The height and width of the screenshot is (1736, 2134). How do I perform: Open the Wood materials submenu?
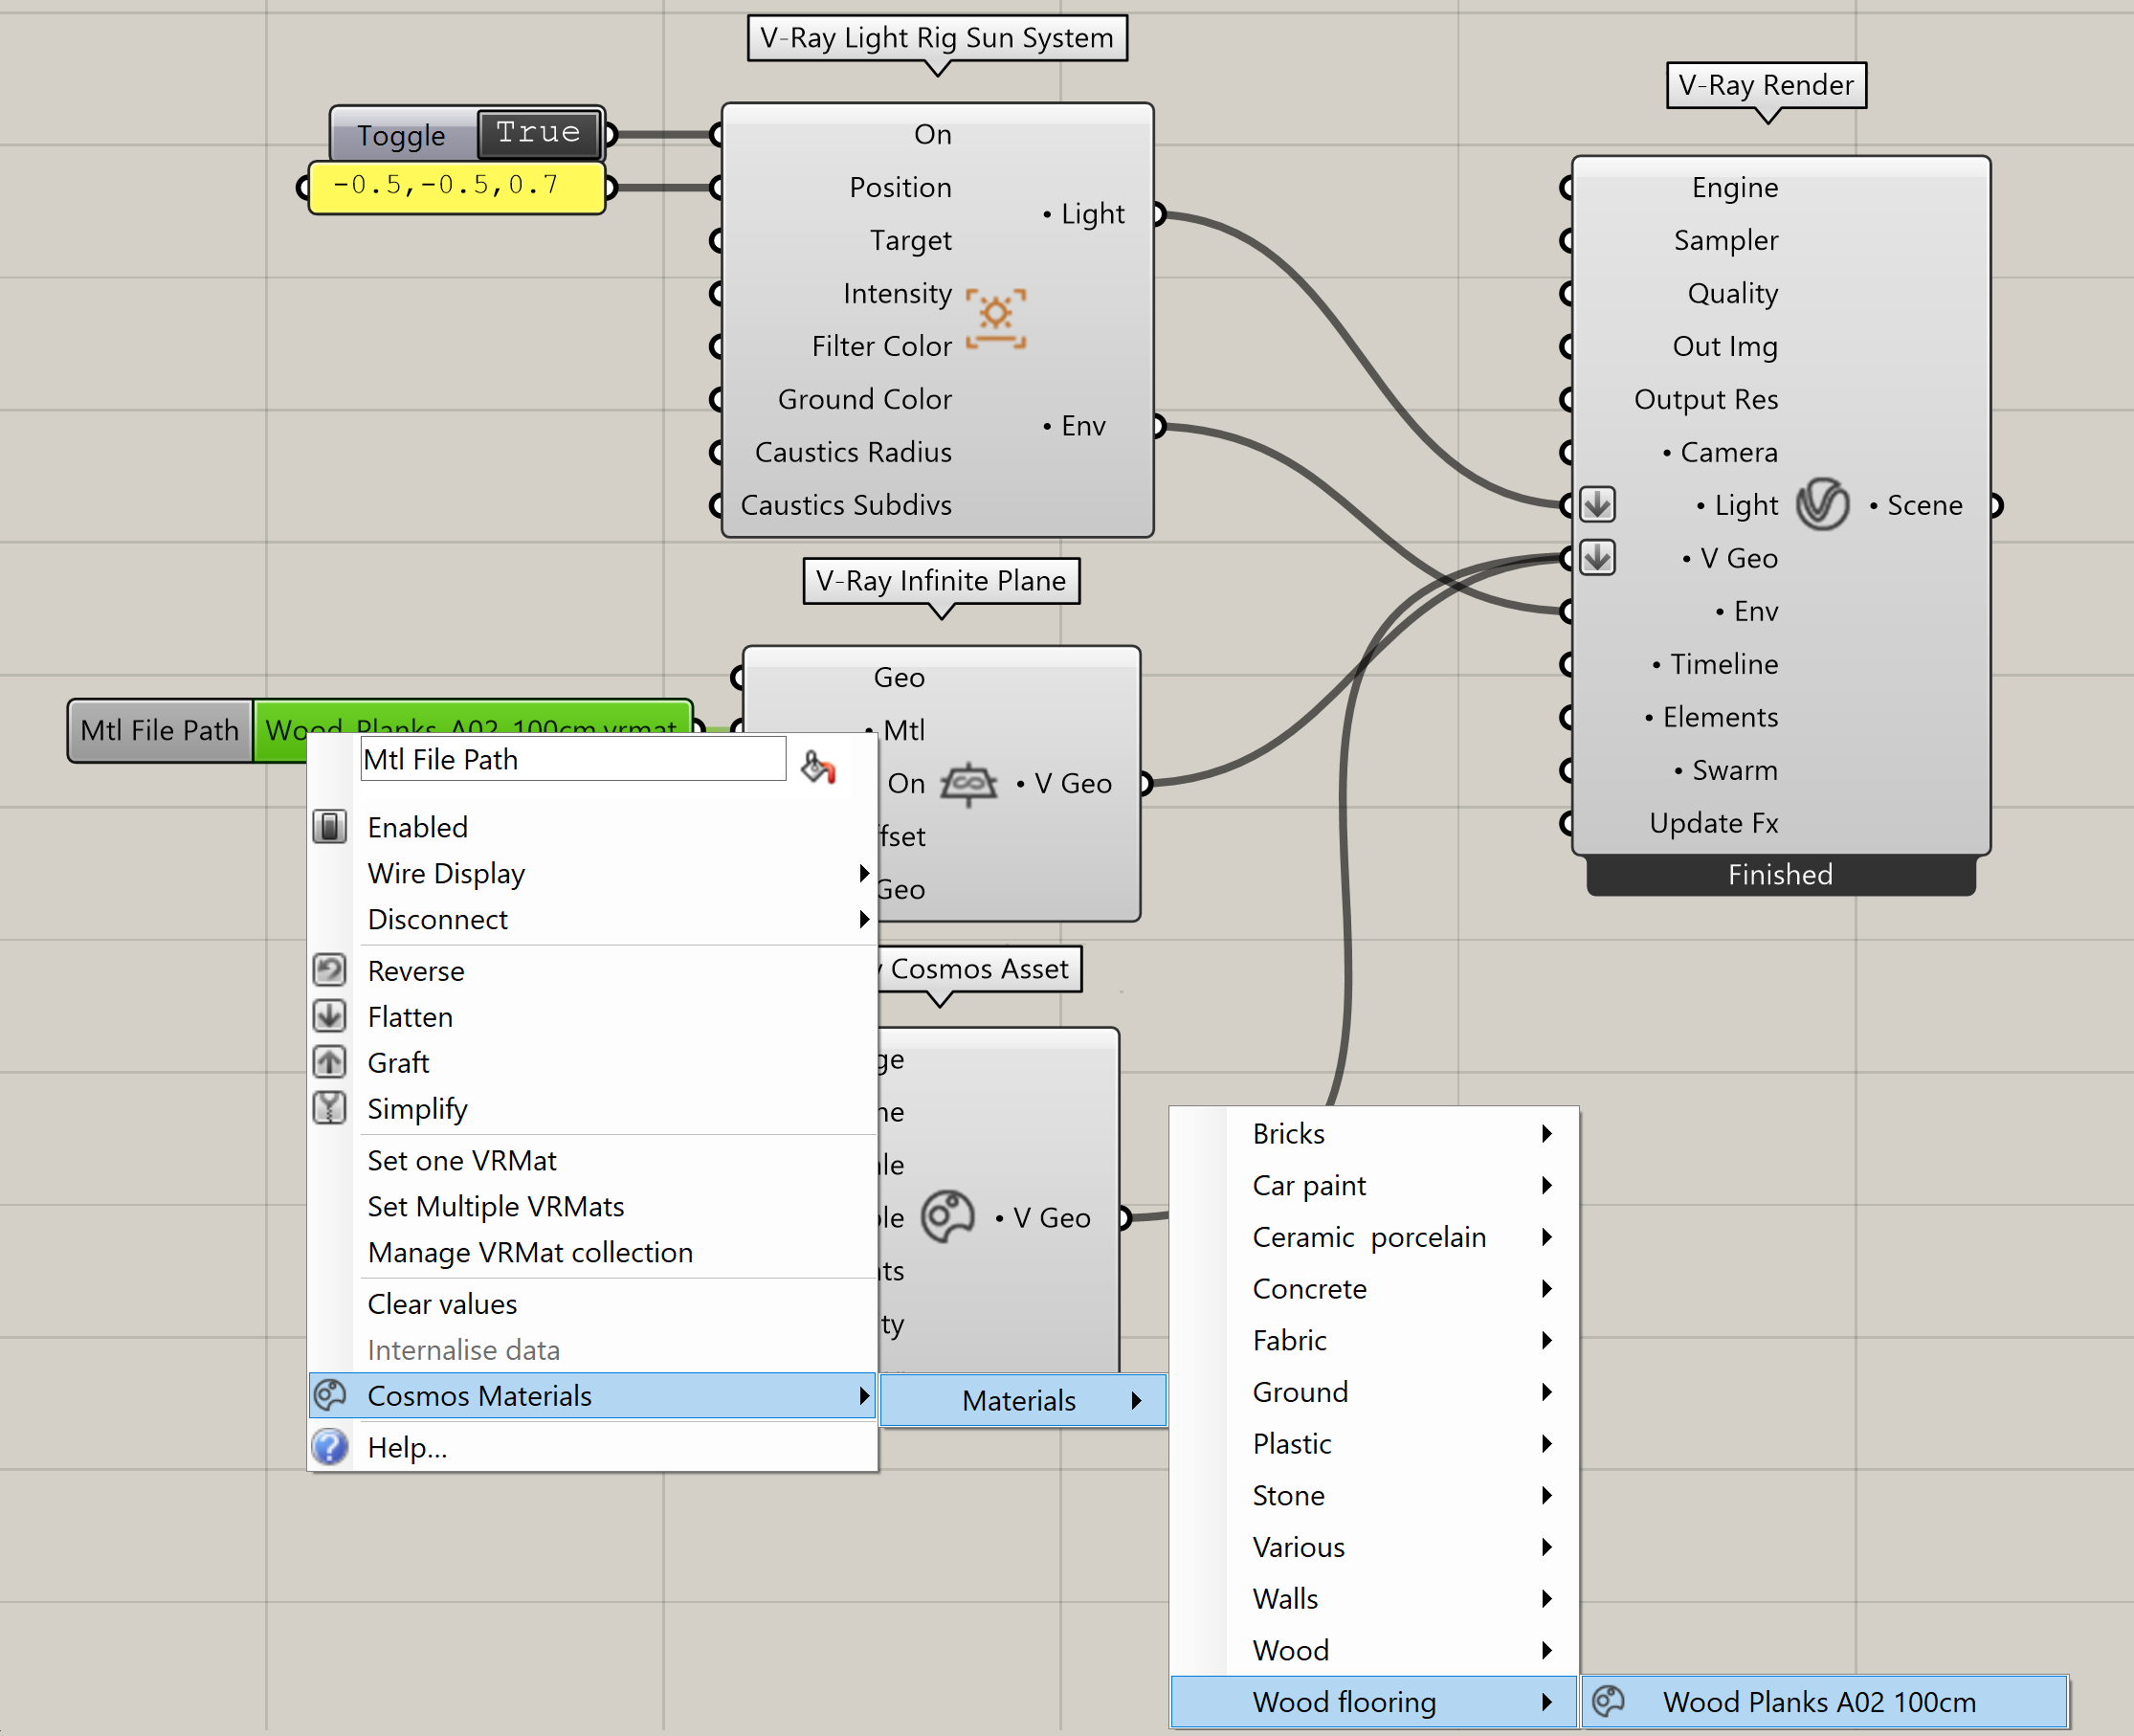1373,1650
